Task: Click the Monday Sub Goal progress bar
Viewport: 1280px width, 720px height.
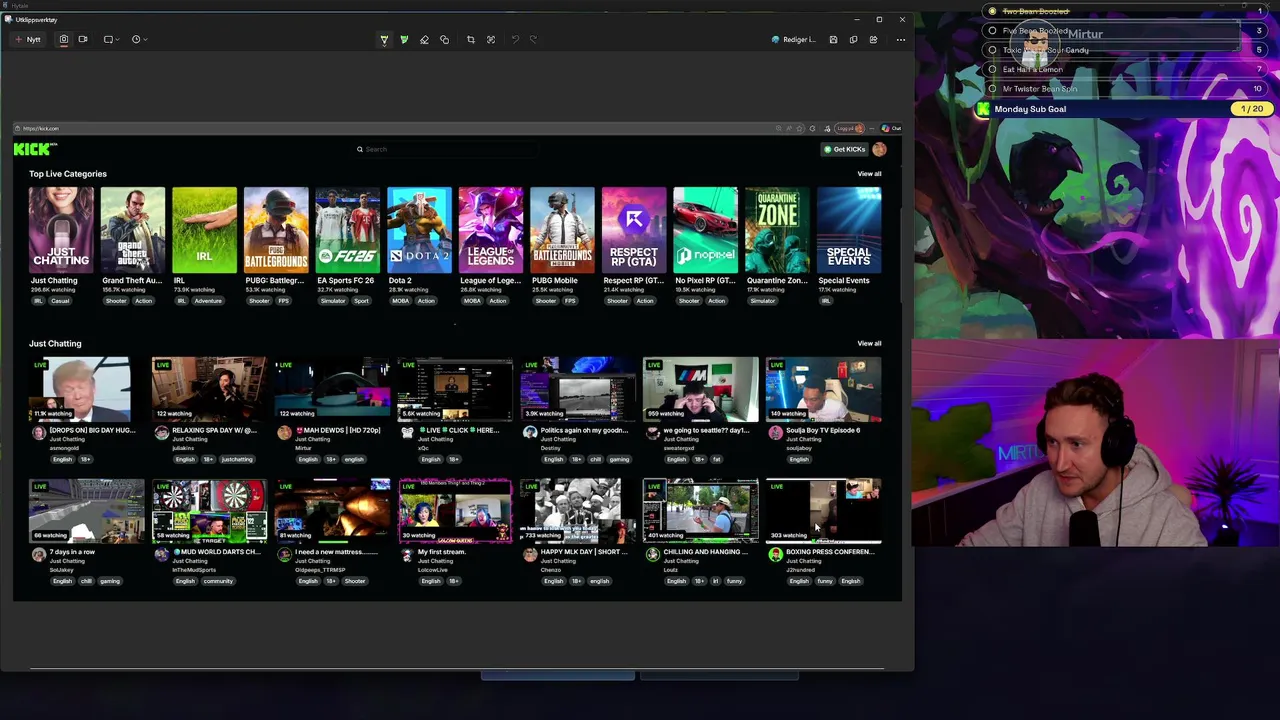Action: point(1124,109)
